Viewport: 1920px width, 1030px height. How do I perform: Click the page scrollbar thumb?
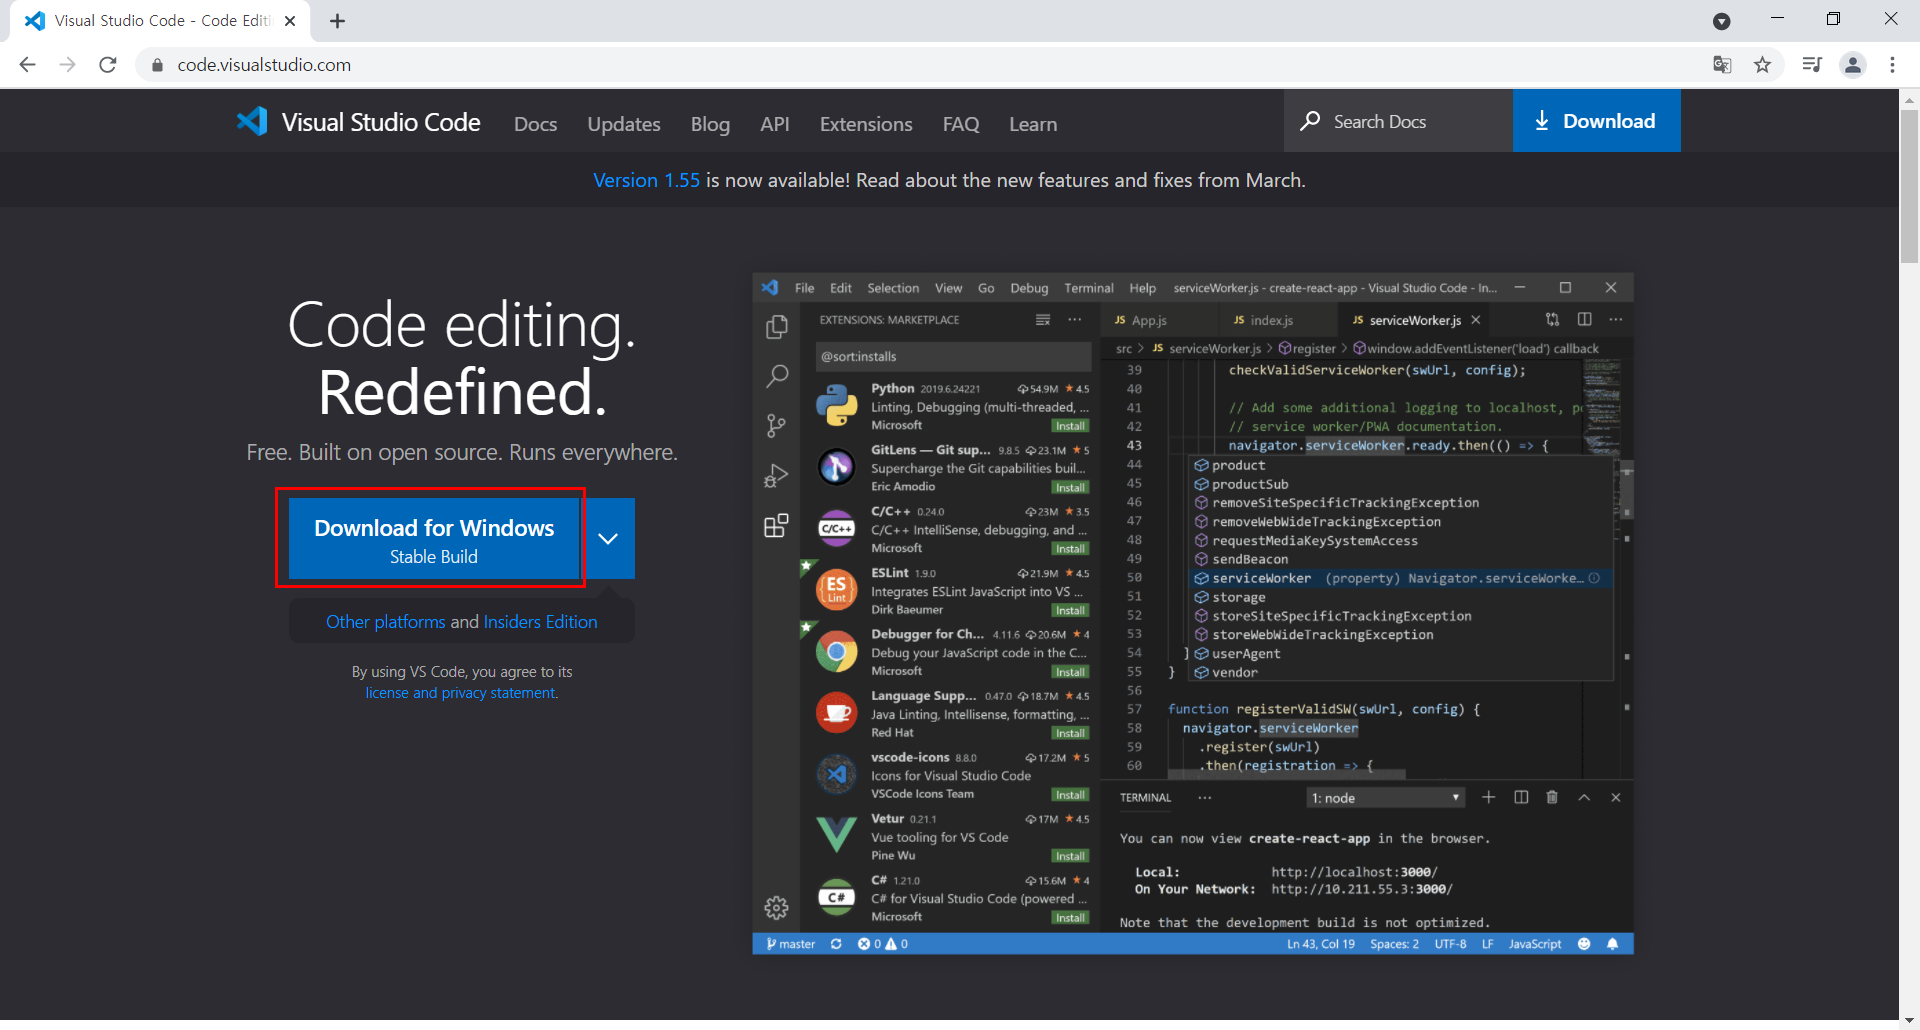(x=1909, y=185)
